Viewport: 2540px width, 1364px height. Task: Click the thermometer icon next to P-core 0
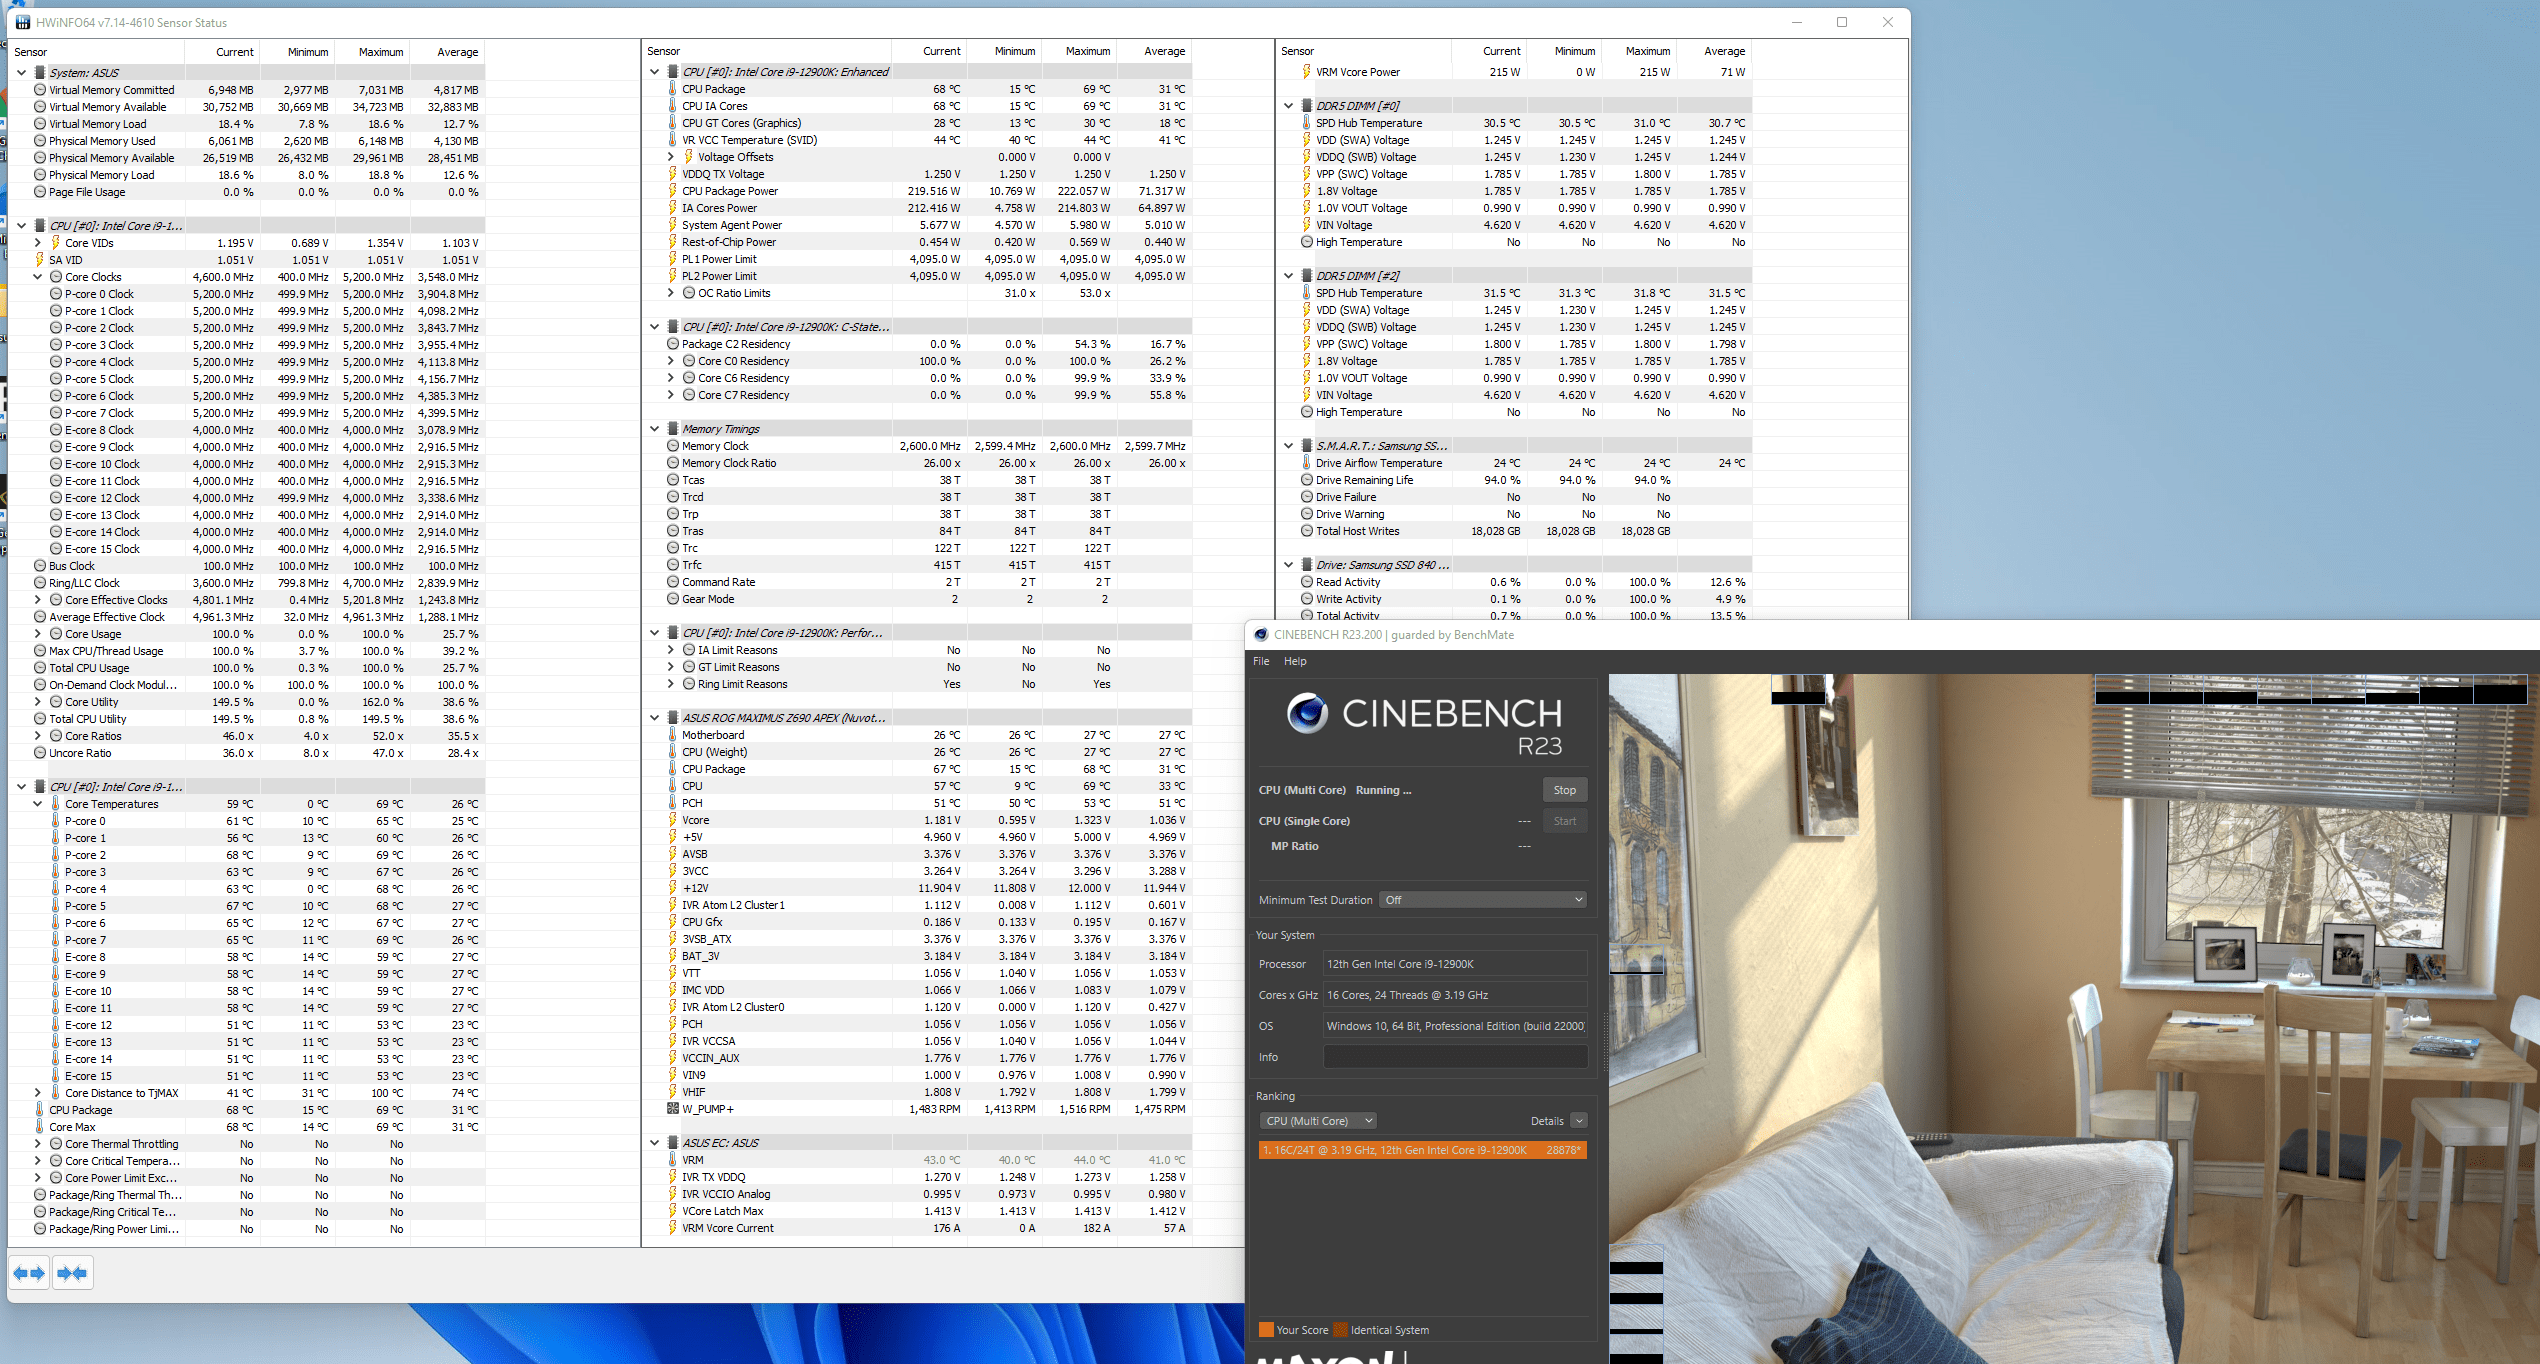click(x=55, y=821)
